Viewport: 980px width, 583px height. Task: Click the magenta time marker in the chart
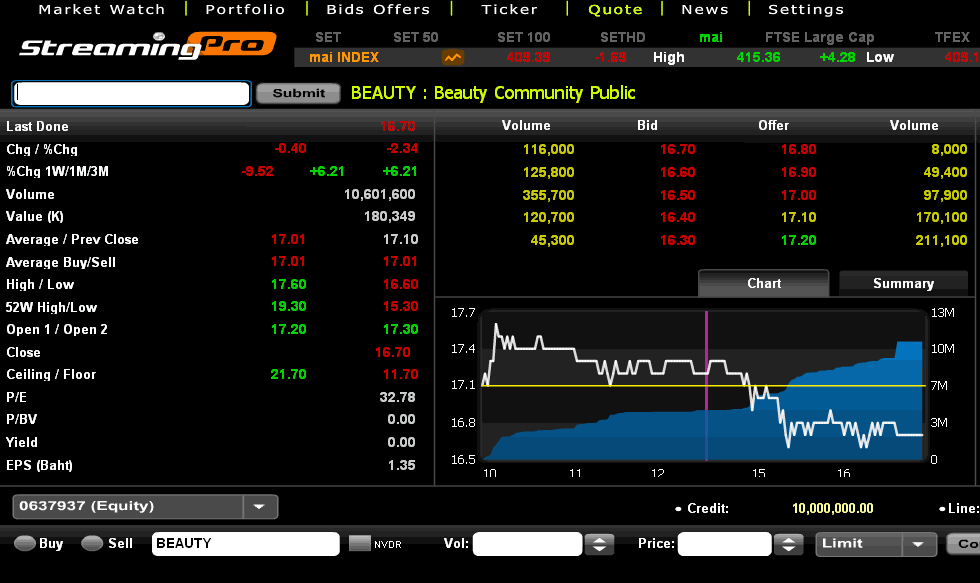coord(707,386)
